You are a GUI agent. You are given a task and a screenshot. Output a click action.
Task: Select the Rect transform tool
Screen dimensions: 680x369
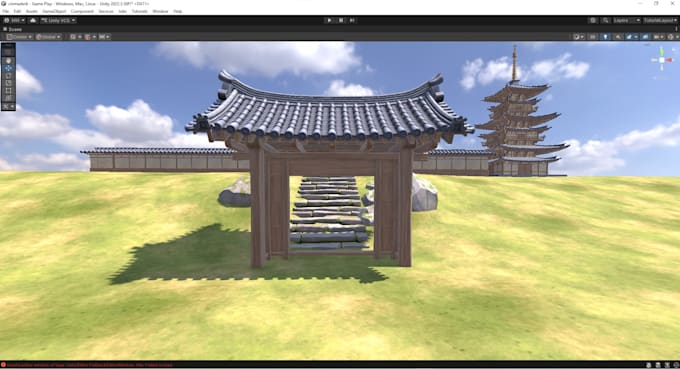(x=8, y=91)
